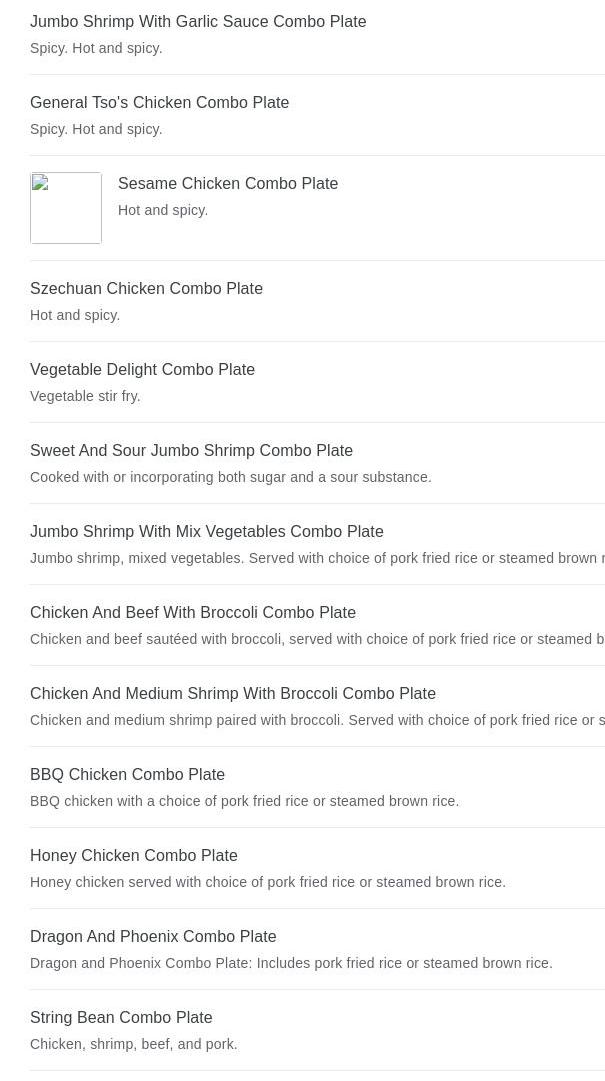This screenshot has height=1081, width=605.
Task: Click the Dragon and Phoenix description text
Action: coord(291,963)
